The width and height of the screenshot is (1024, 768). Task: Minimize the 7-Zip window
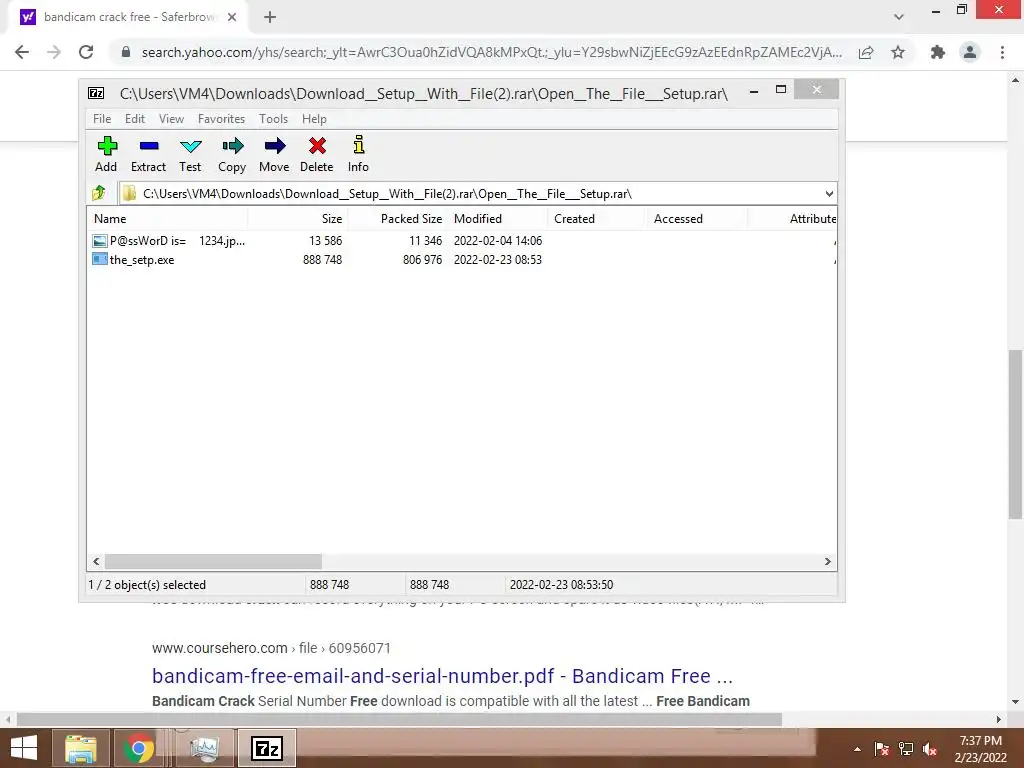pos(754,91)
